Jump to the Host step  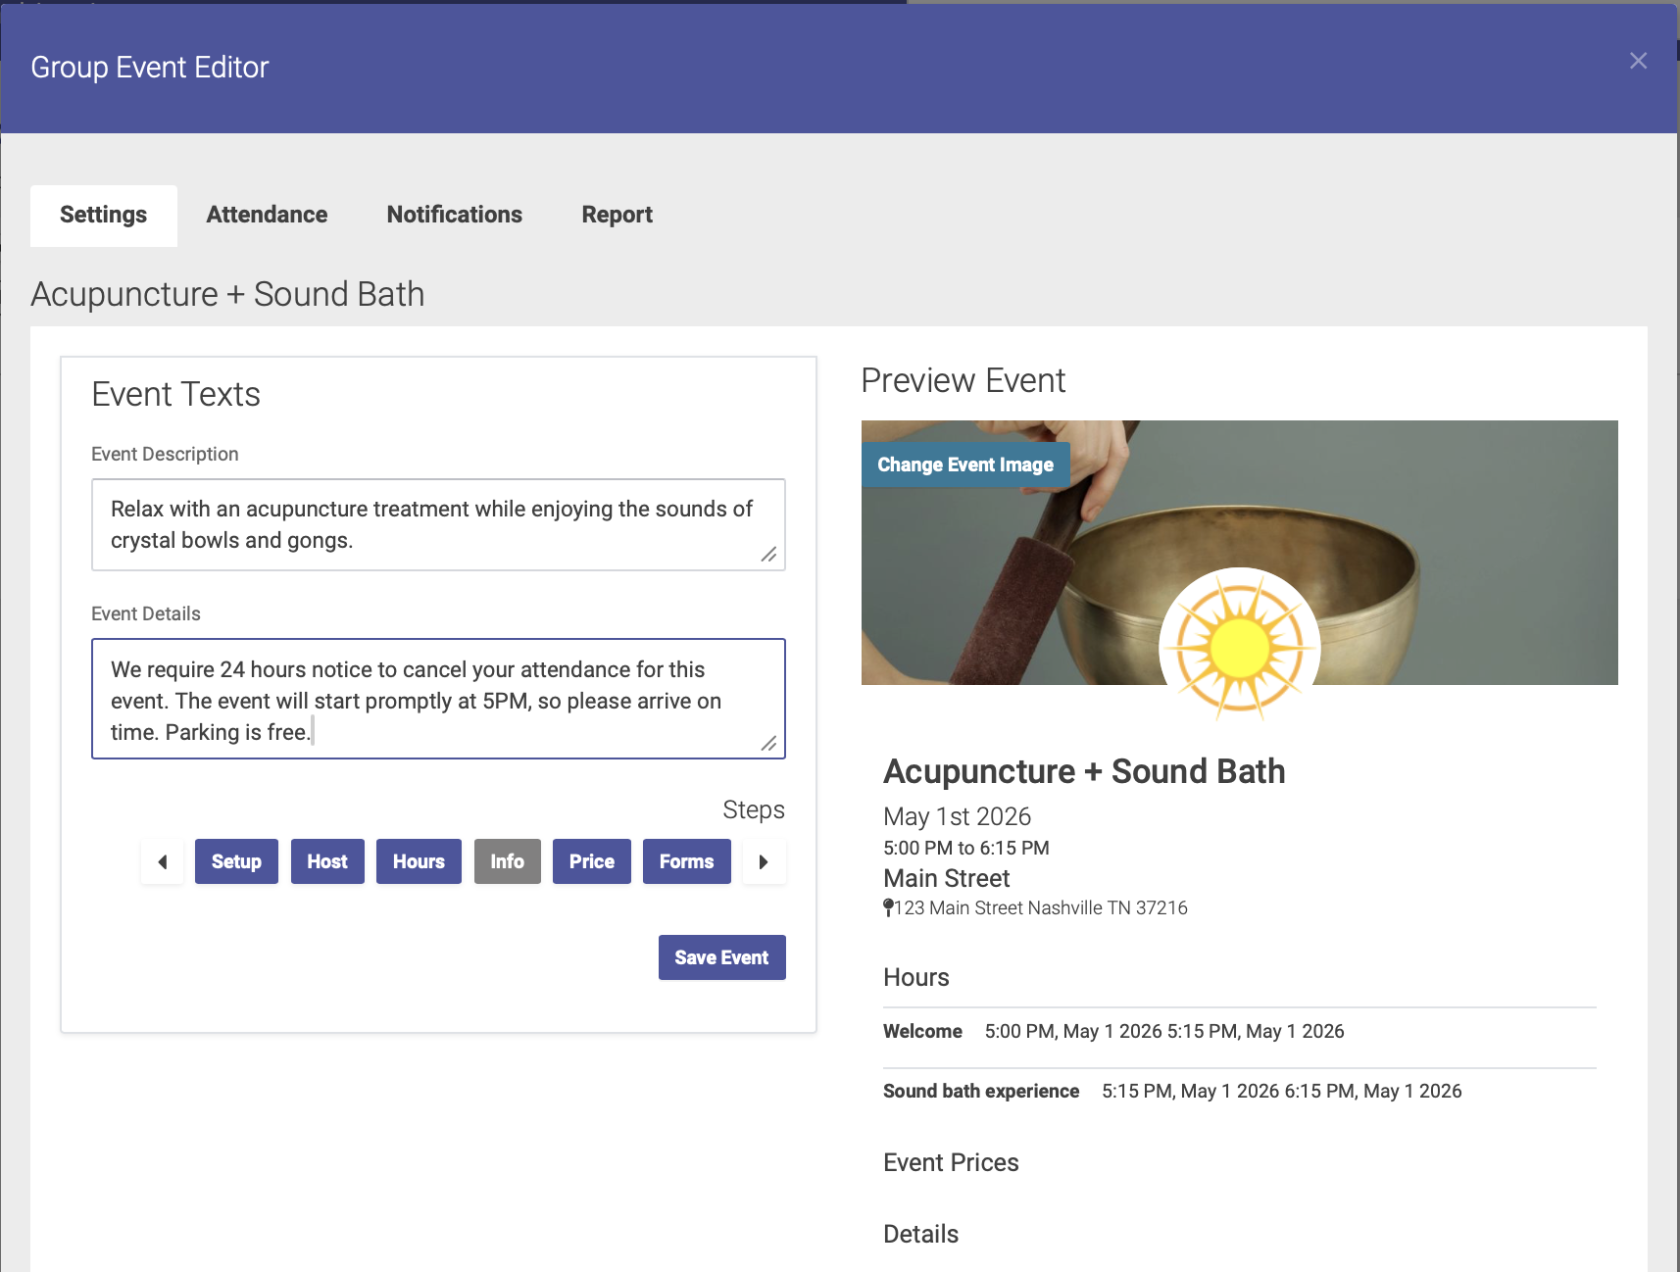pyautogui.click(x=327, y=861)
